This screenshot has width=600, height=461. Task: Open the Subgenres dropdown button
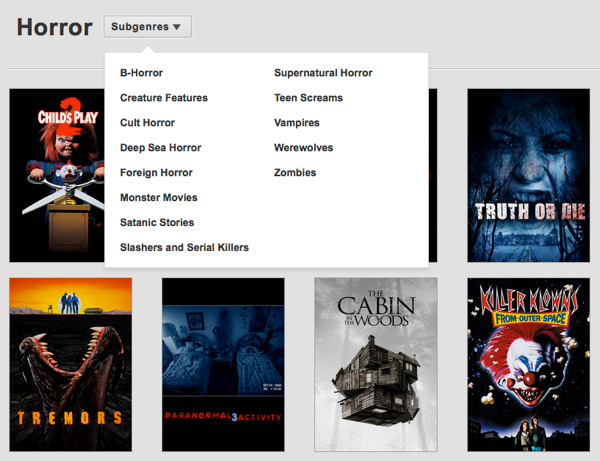point(147,26)
